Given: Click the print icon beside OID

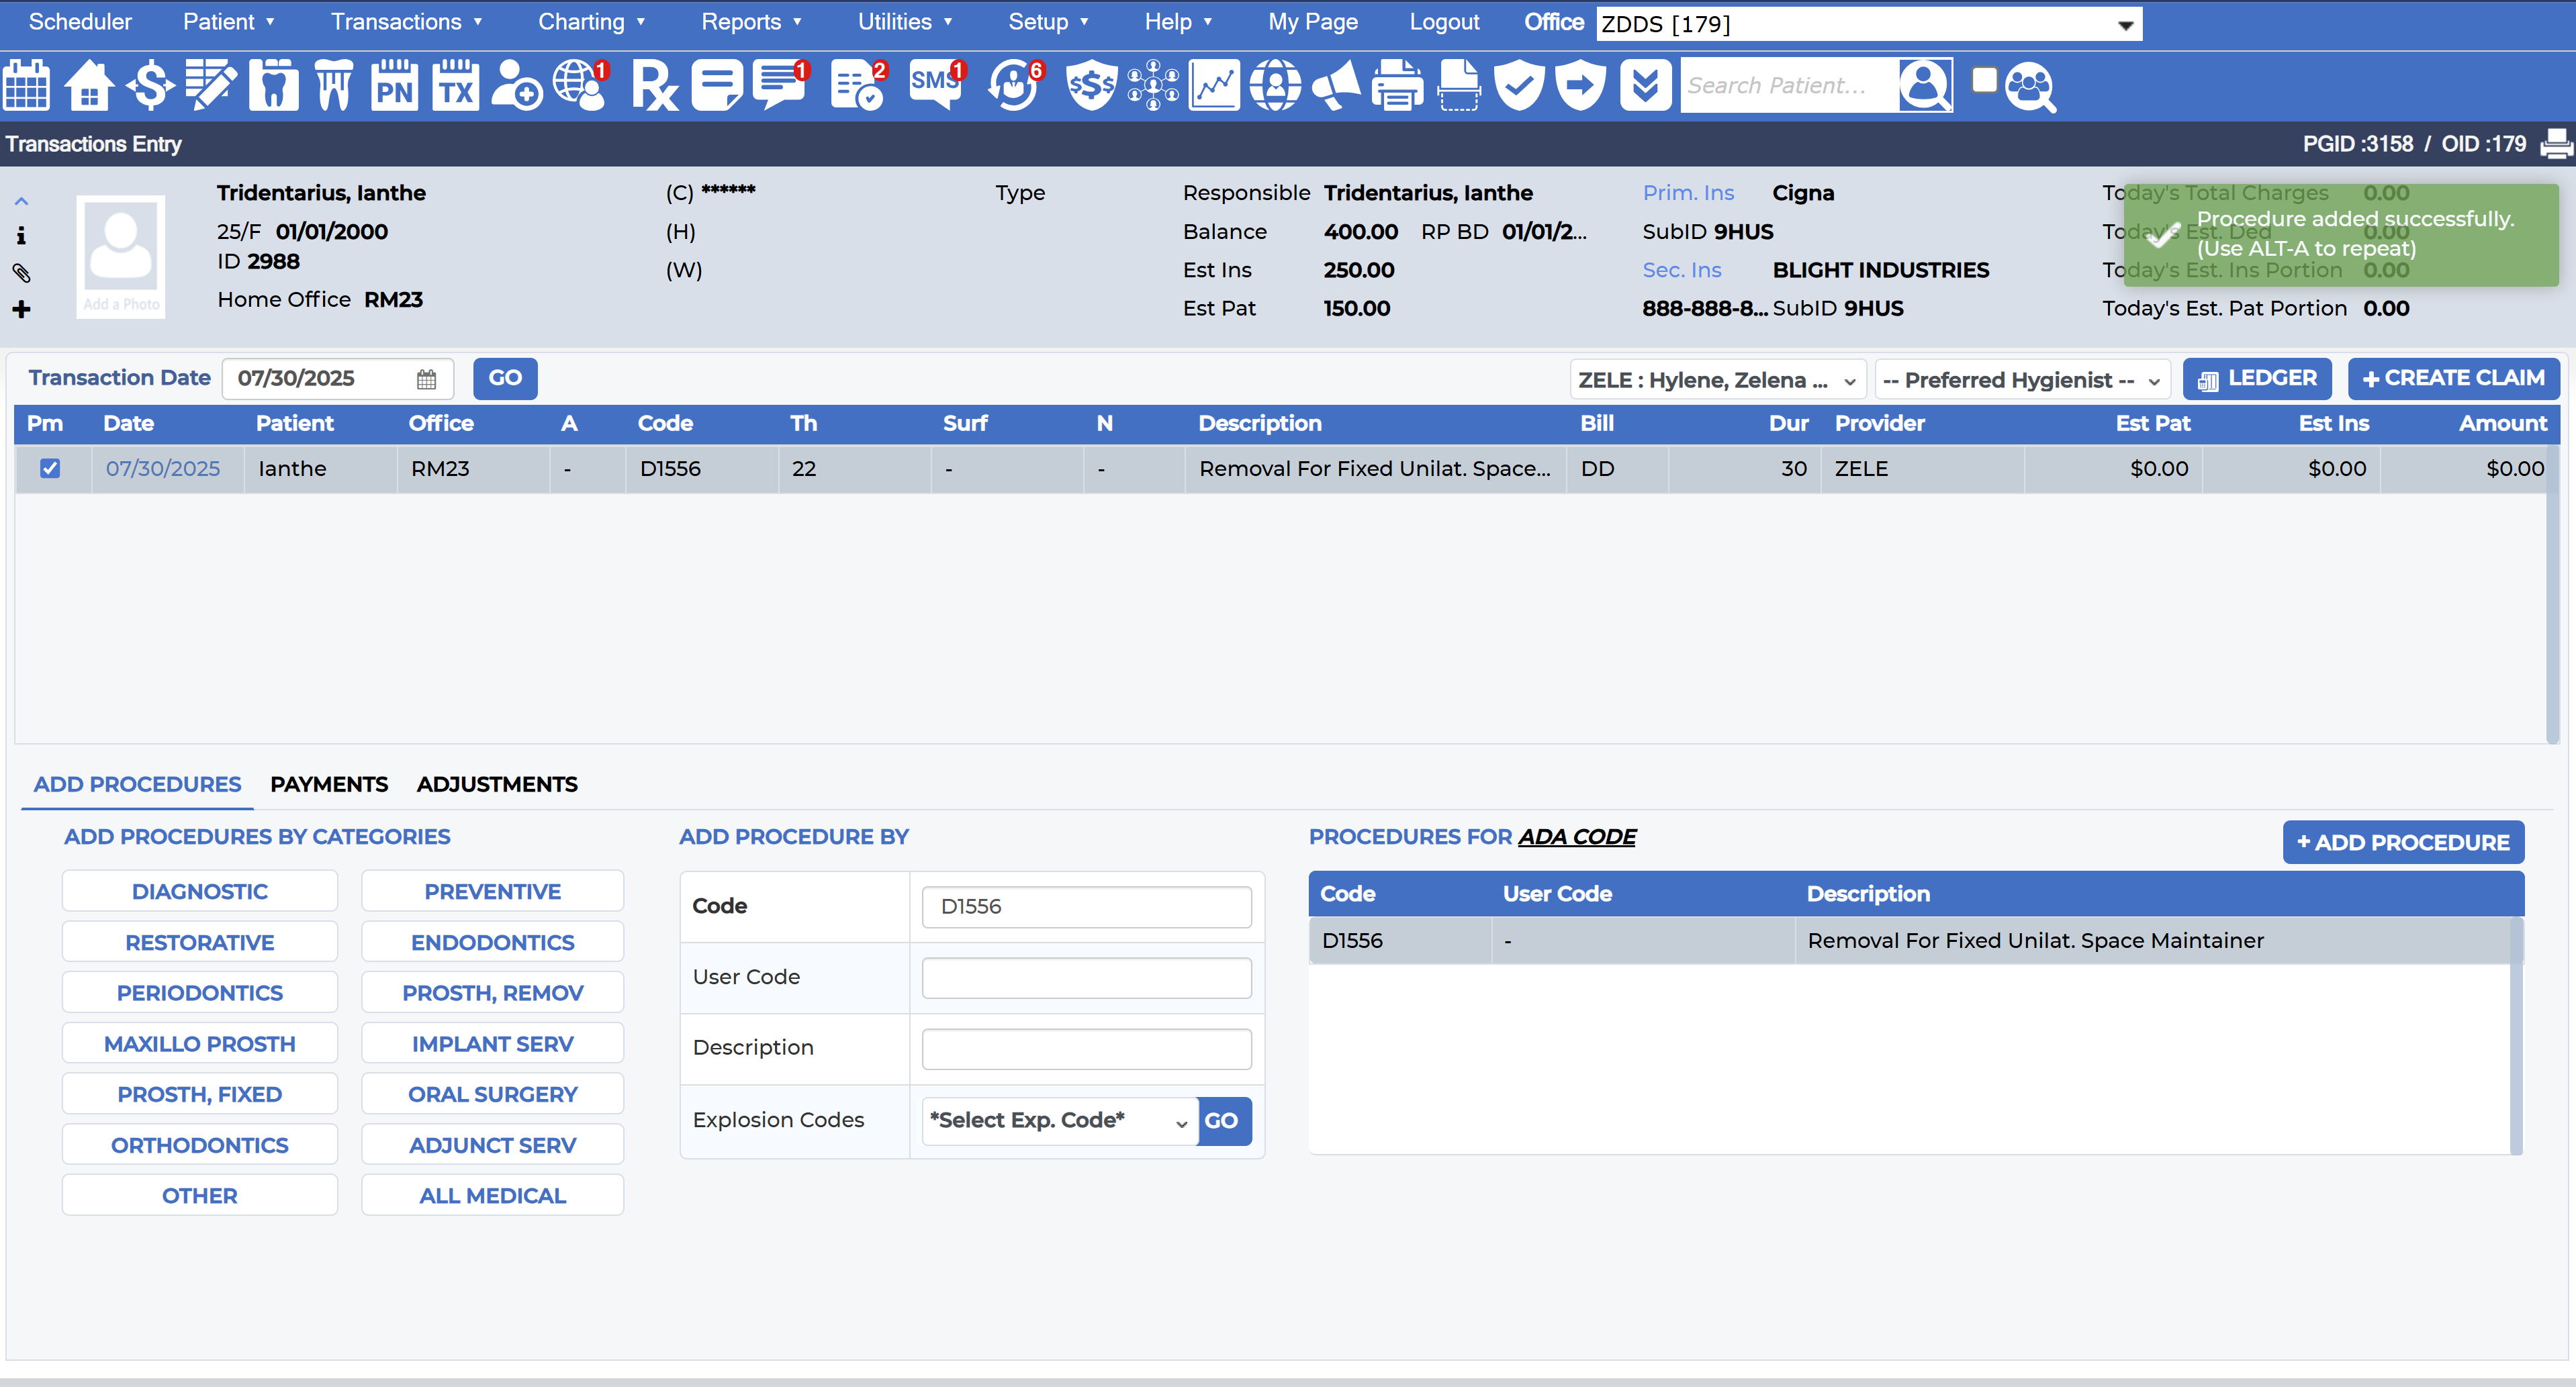Looking at the screenshot, I should (x=2556, y=144).
